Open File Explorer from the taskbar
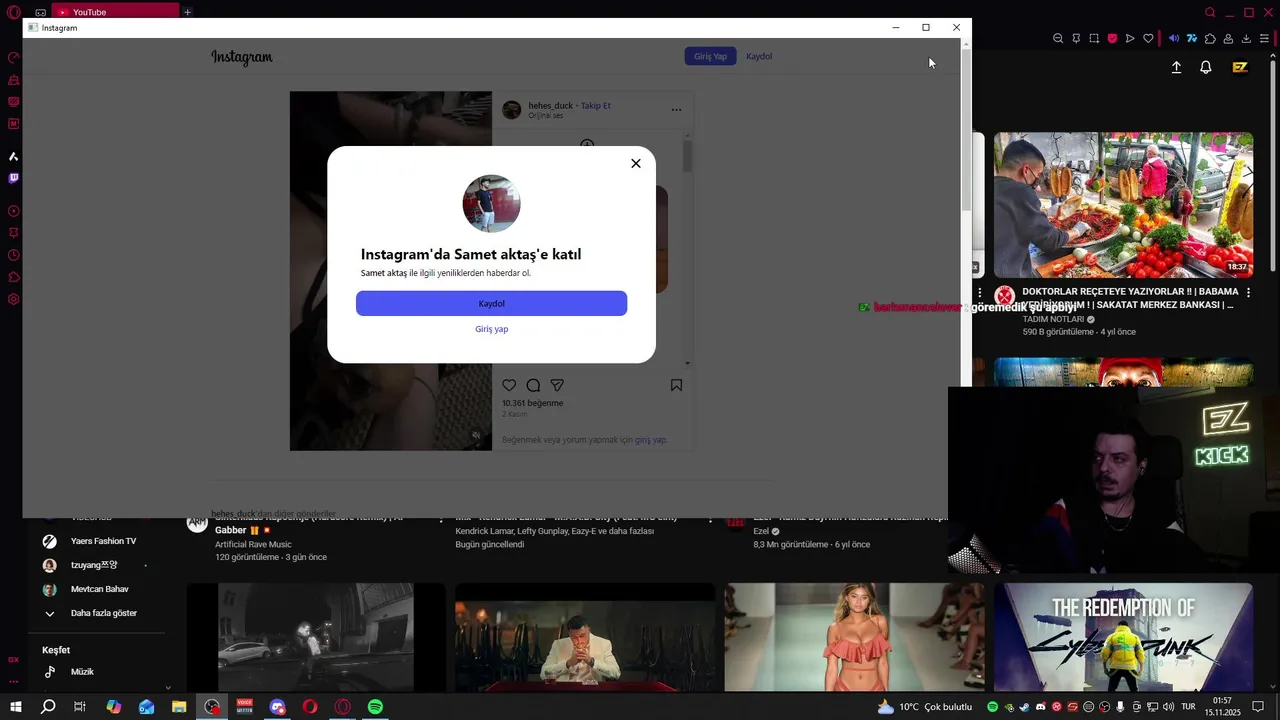This screenshot has height=720, width=1280. [x=179, y=707]
